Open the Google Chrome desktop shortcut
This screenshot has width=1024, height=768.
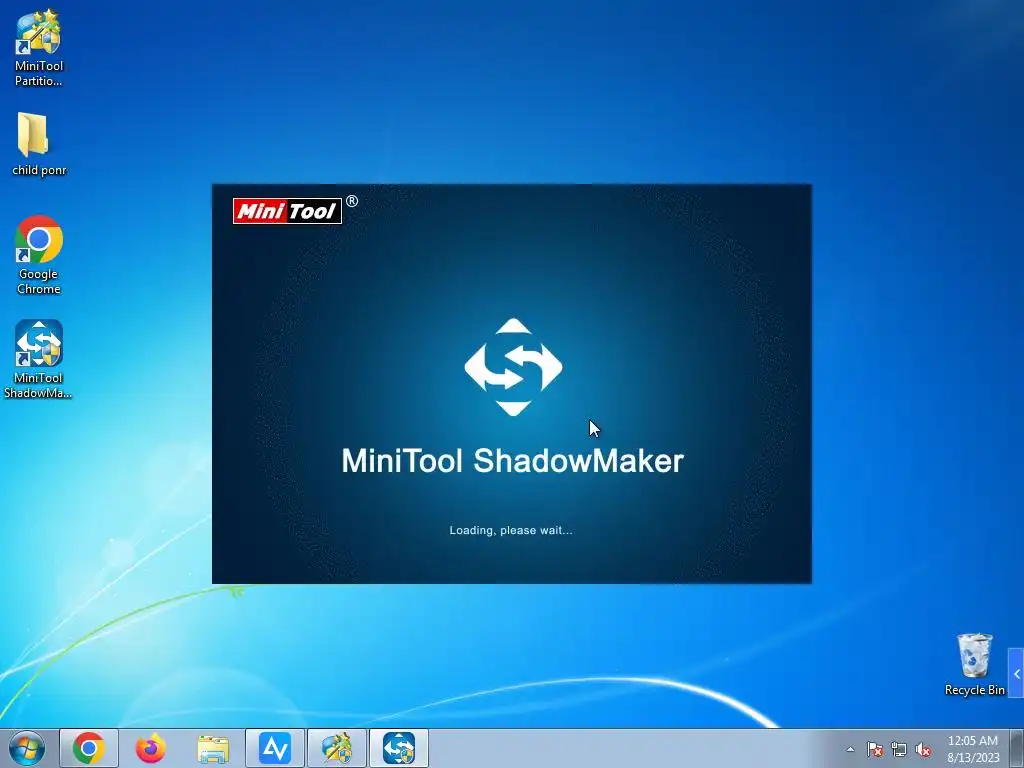coord(39,255)
